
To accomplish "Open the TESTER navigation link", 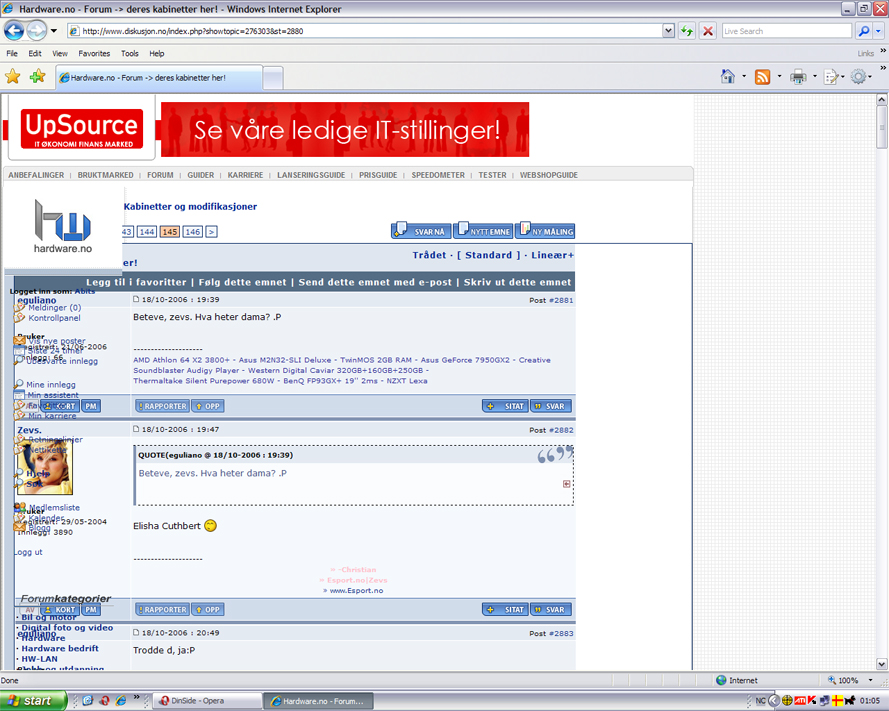I will pos(492,175).
